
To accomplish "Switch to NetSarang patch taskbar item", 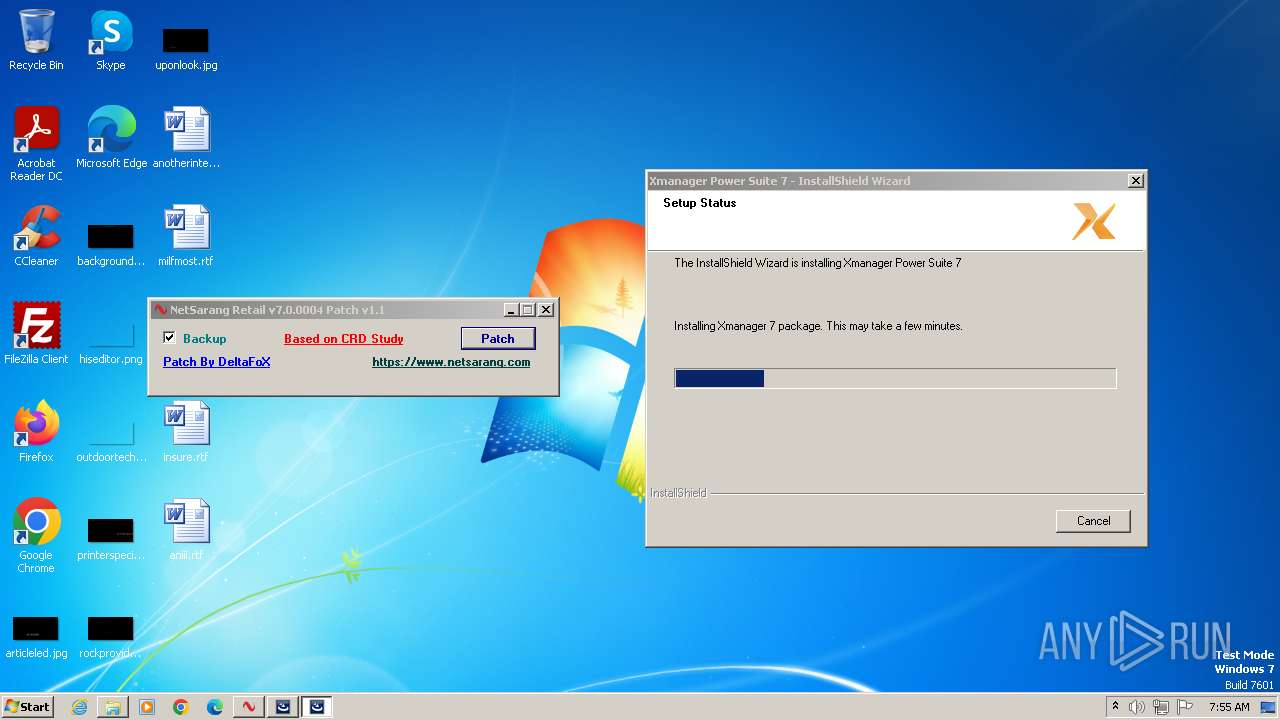I will pos(249,707).
